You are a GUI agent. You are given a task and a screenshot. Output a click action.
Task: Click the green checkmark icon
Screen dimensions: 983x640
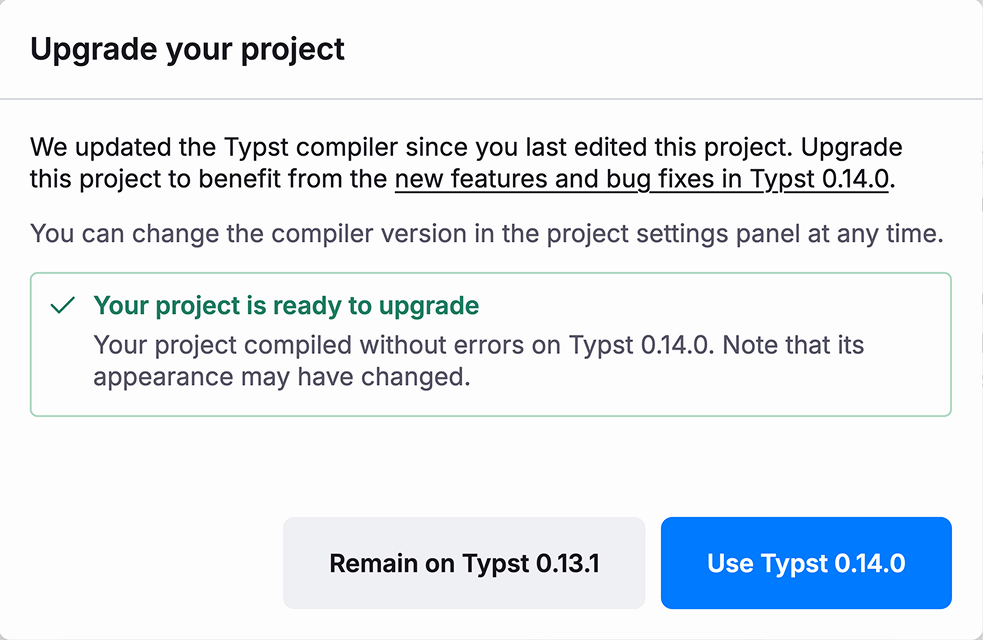point(63,306)
